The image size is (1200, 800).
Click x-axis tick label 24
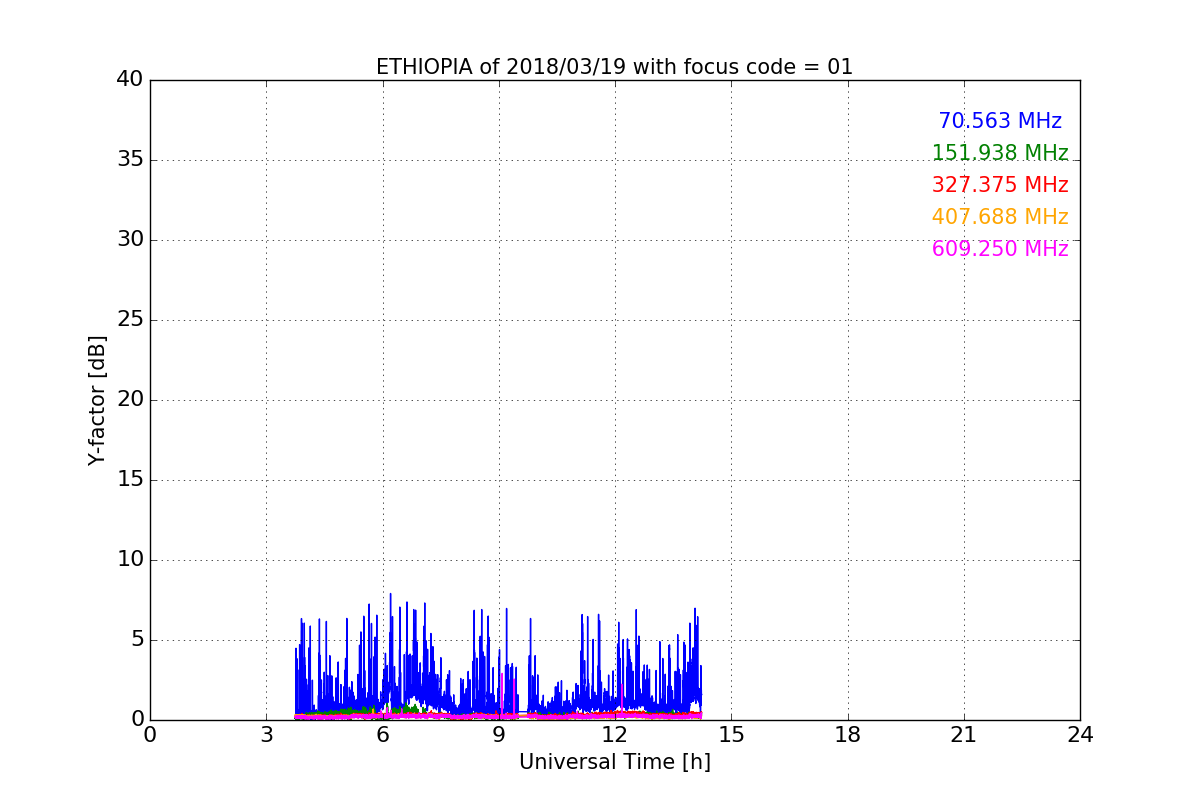pos(1080,735)
